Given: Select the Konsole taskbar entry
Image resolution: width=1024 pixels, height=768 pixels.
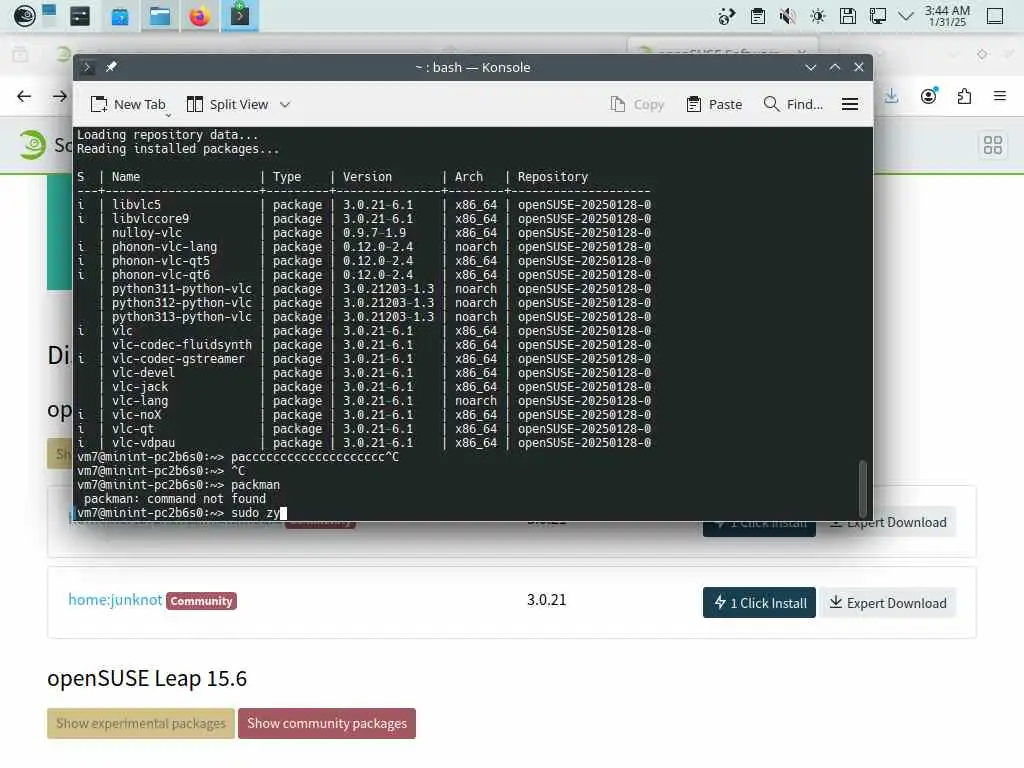Looking at the screenshot, I should click(x=240, y=16).
